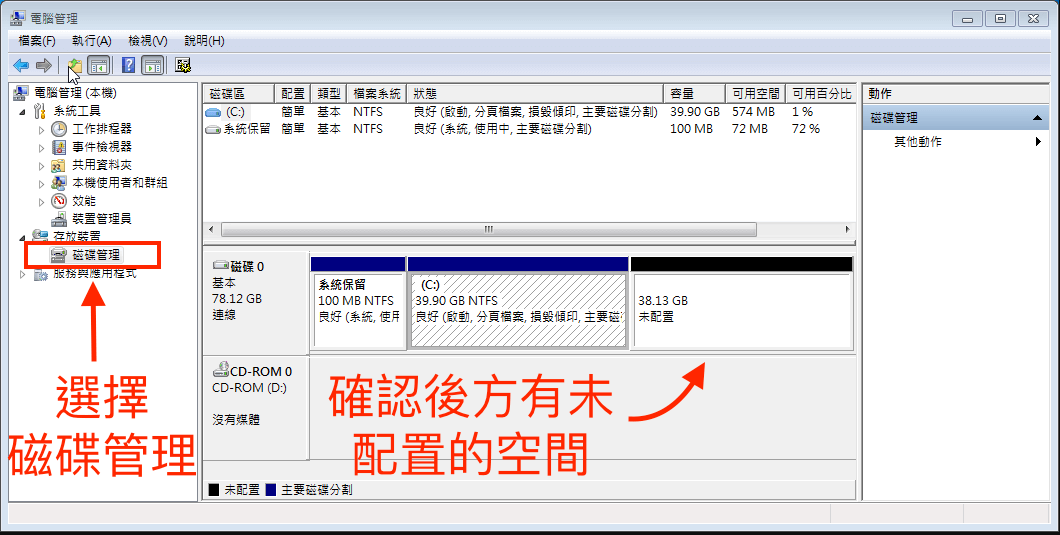Click the 主要磁碟分割 legend entry
The image size is (1060, 535).
pyautogui.click(x=310, y=490)
